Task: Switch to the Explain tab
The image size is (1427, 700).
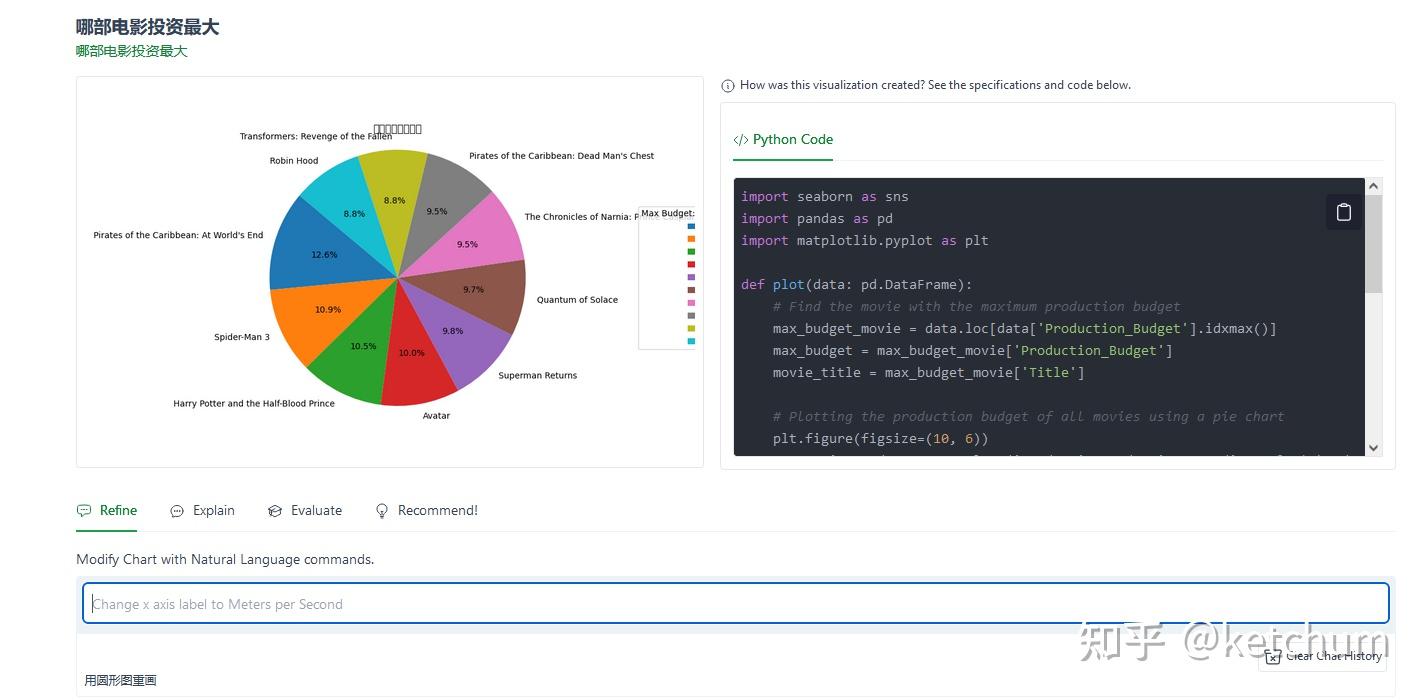Action: tap(213, 511)
